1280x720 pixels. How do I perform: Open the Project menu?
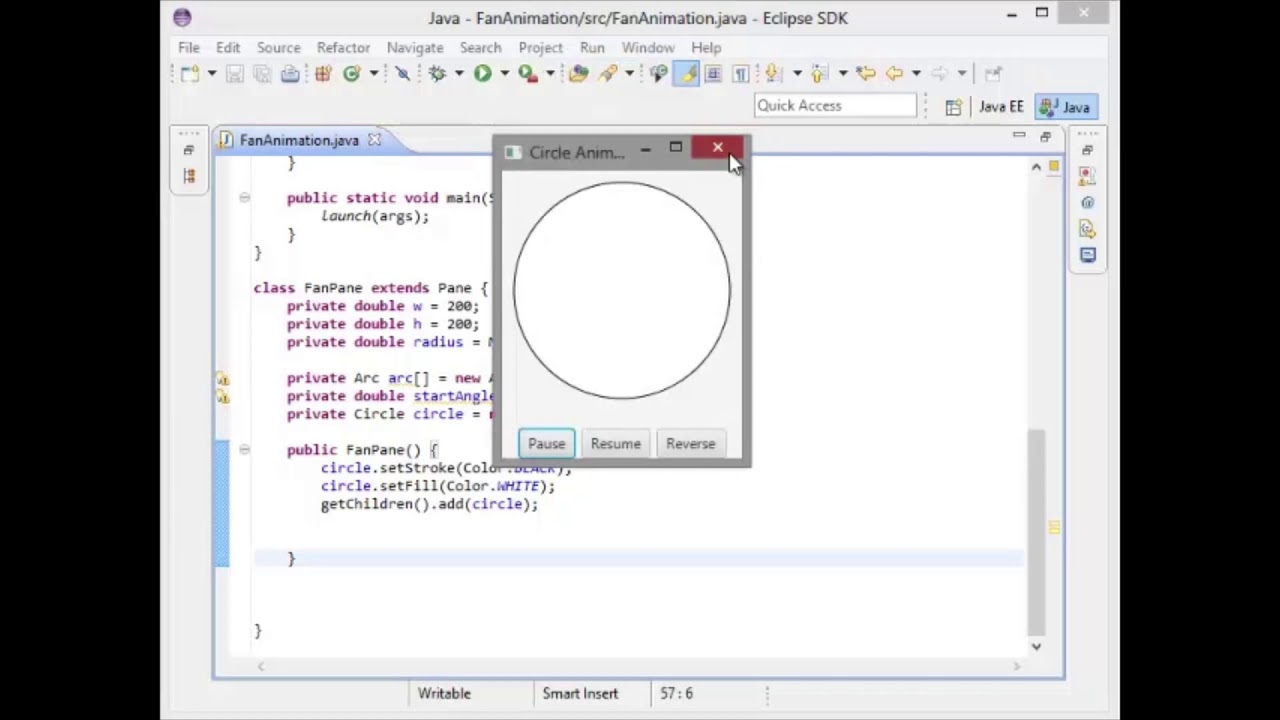[540, 47]
